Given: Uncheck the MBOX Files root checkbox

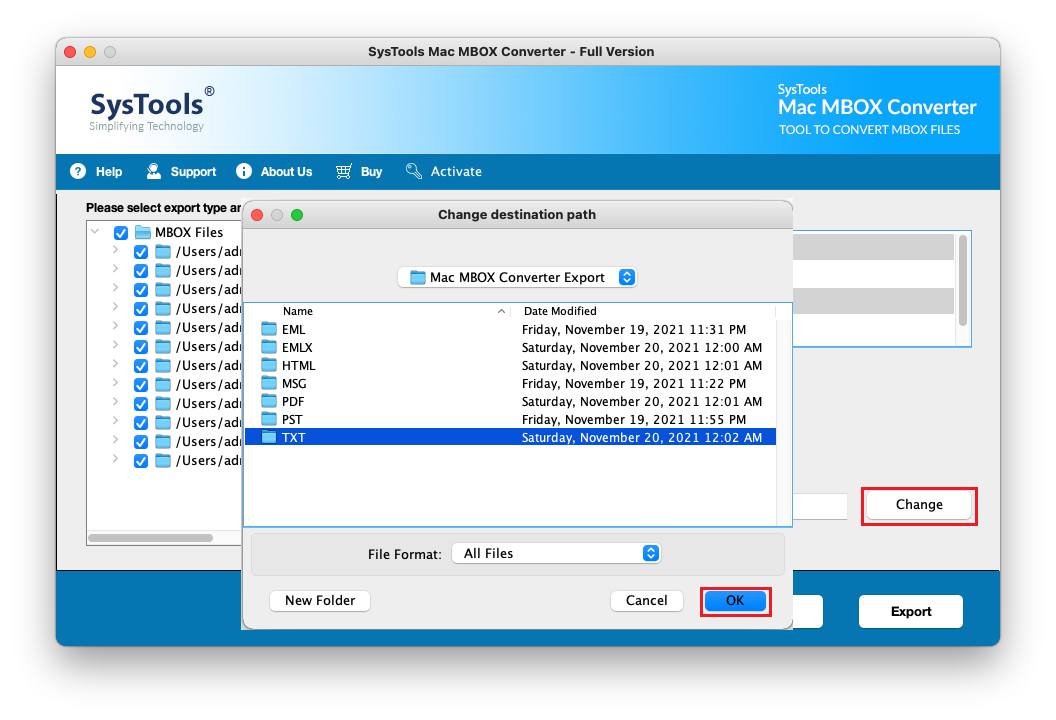Looking at the screenshot, I should [x=121, y=233].
